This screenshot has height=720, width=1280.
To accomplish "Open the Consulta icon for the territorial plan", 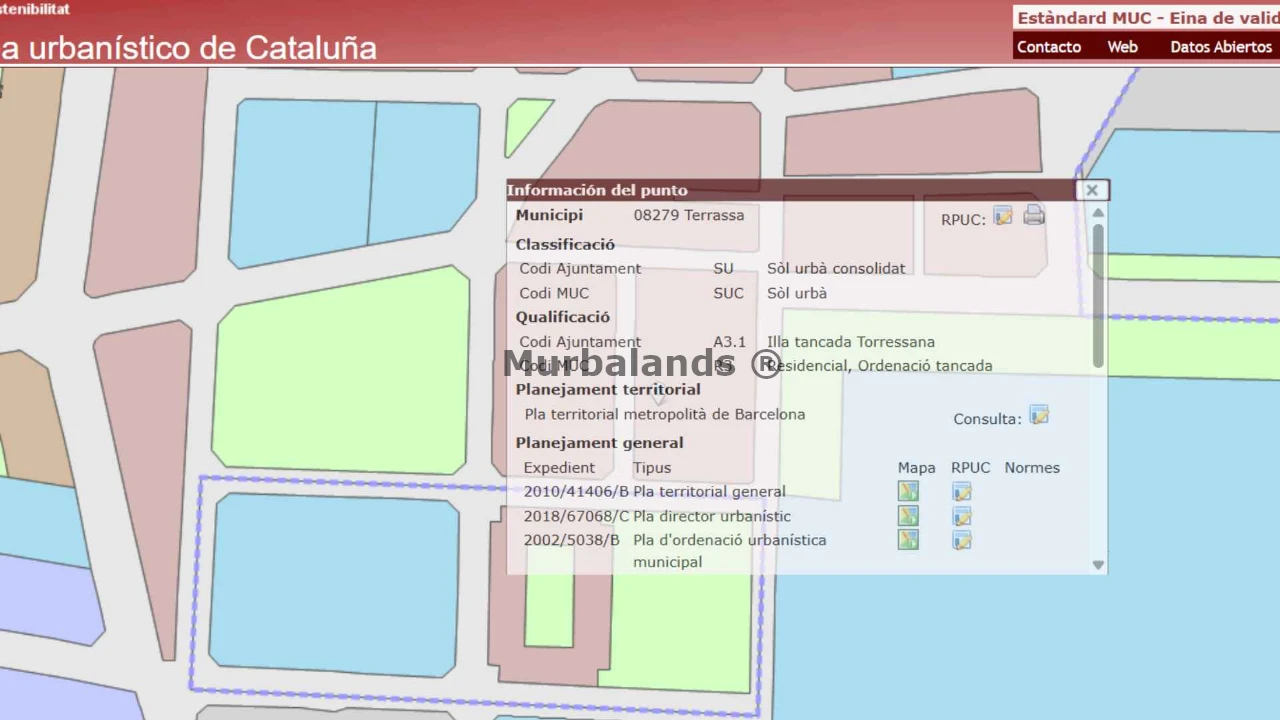I will (x=1039, y=415).
